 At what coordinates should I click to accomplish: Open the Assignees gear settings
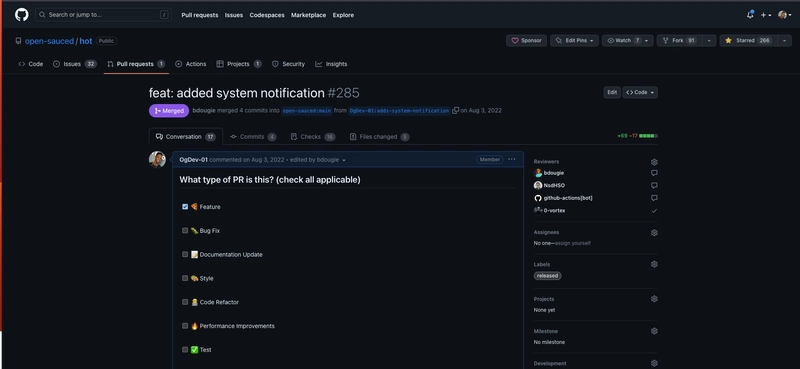point(654,233)
